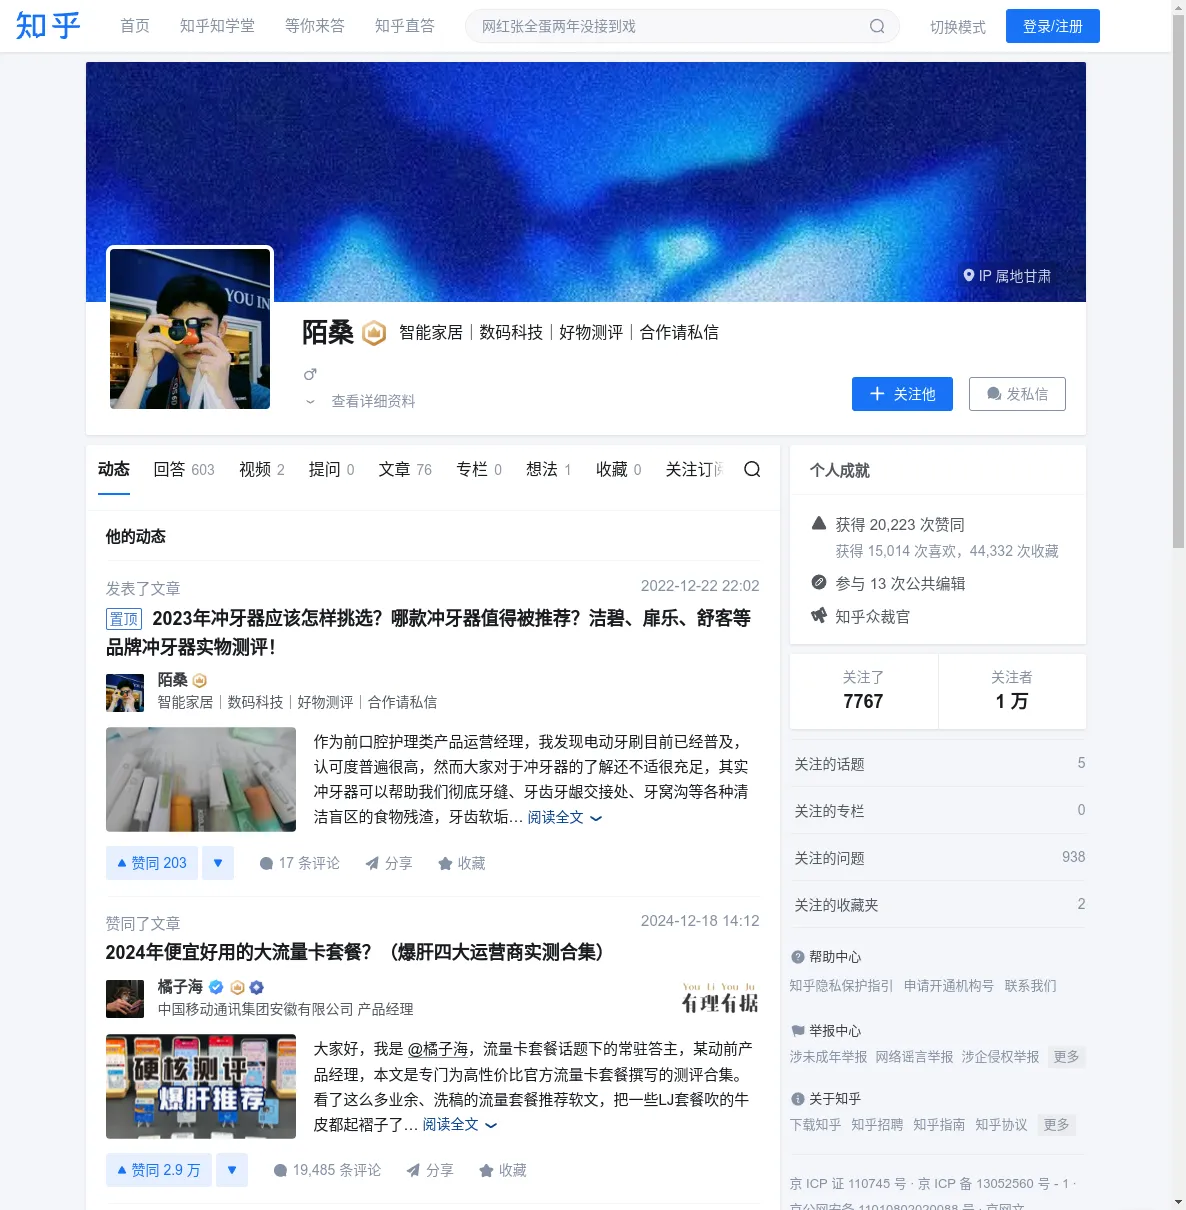View 关注了 7767 following list
The height and width of the screenshot is (1210, 1186).
(863, 691)
